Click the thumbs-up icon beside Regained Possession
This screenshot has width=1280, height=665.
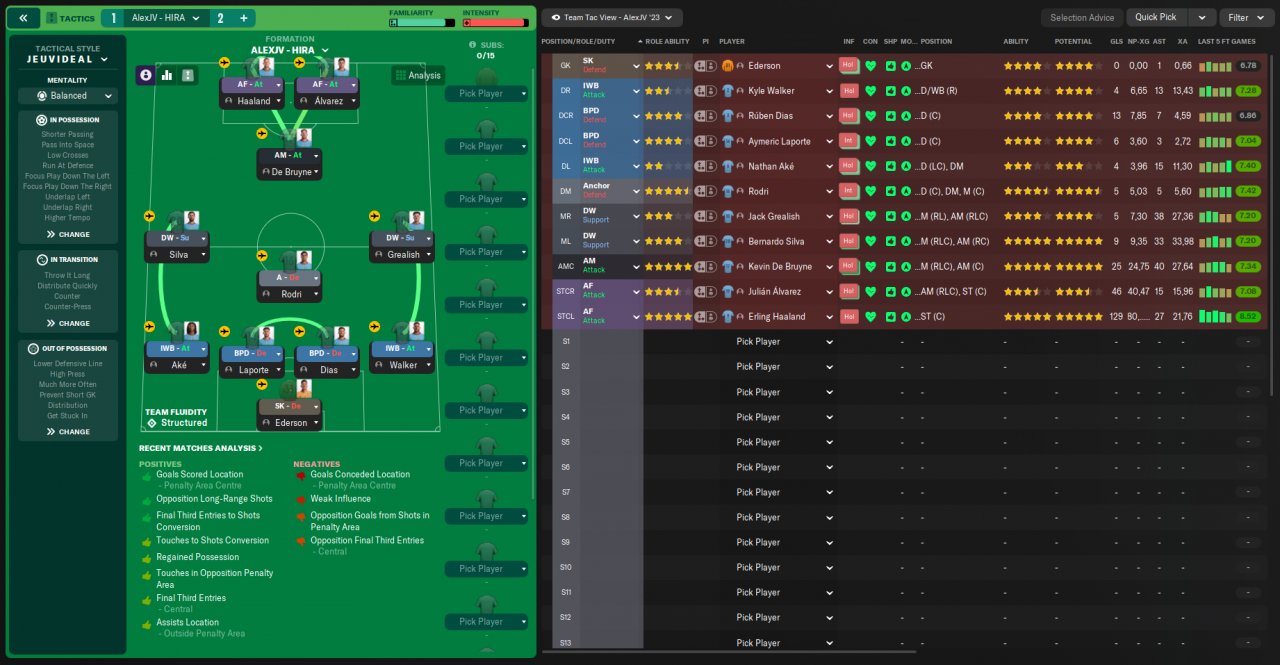pos(146,557)
